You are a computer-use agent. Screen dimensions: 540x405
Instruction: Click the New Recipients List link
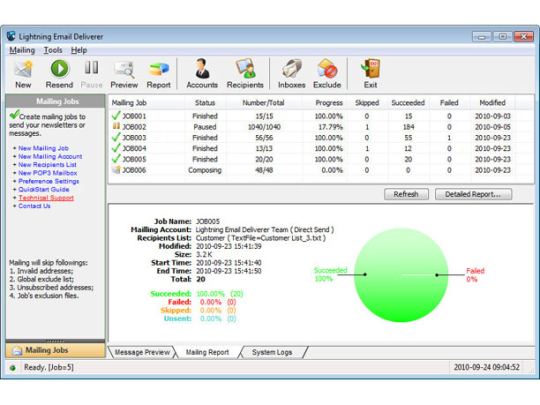click(48, 165)
